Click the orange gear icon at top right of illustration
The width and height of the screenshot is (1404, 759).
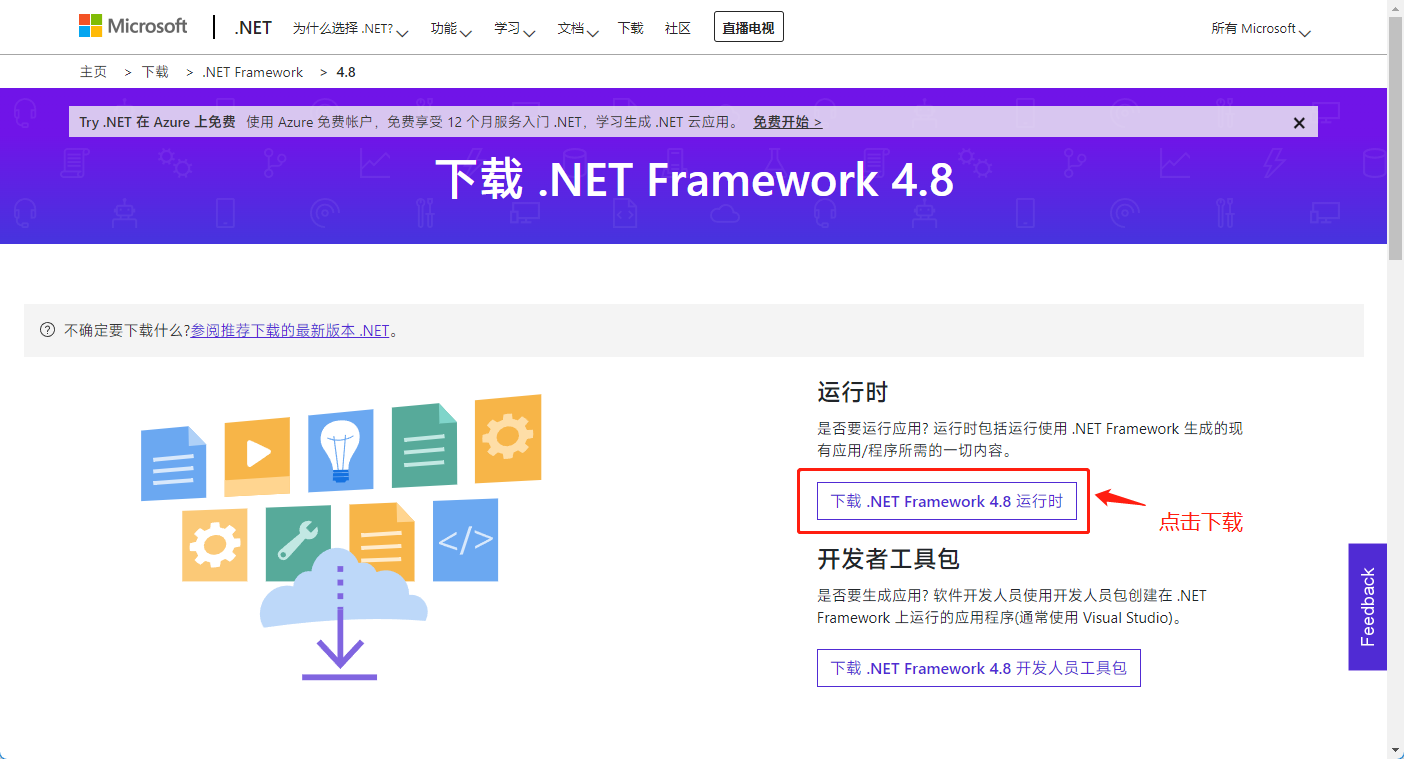pos(507,437)
